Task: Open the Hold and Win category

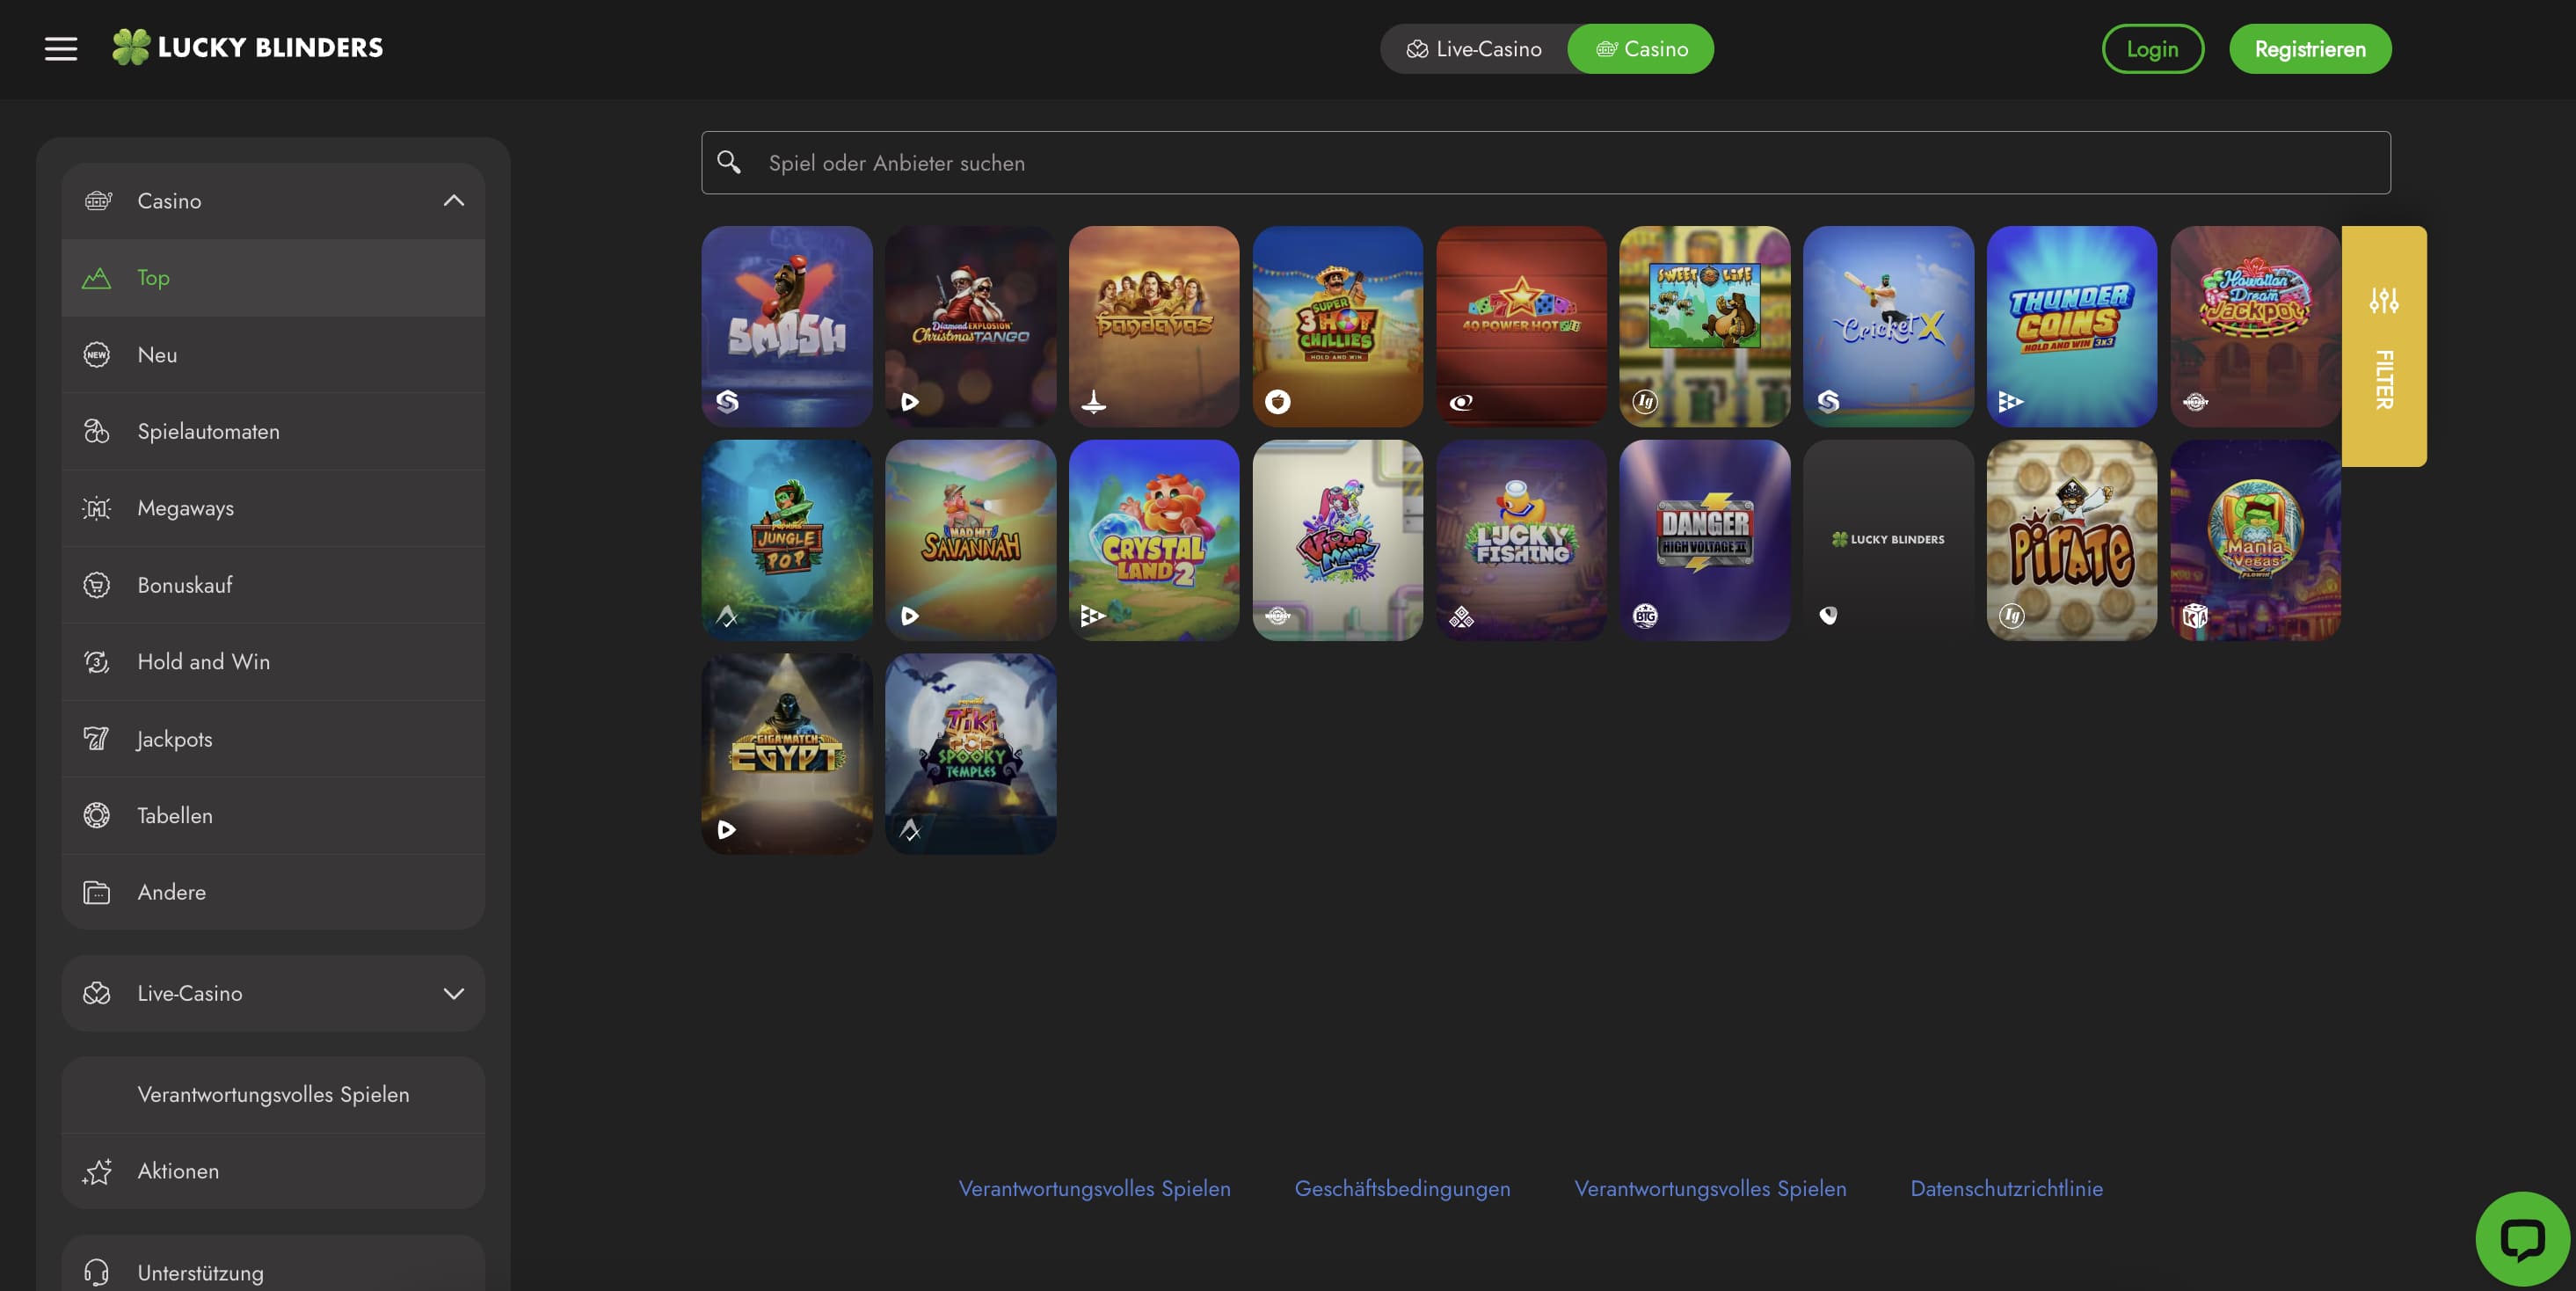Action: click(203, 661)
